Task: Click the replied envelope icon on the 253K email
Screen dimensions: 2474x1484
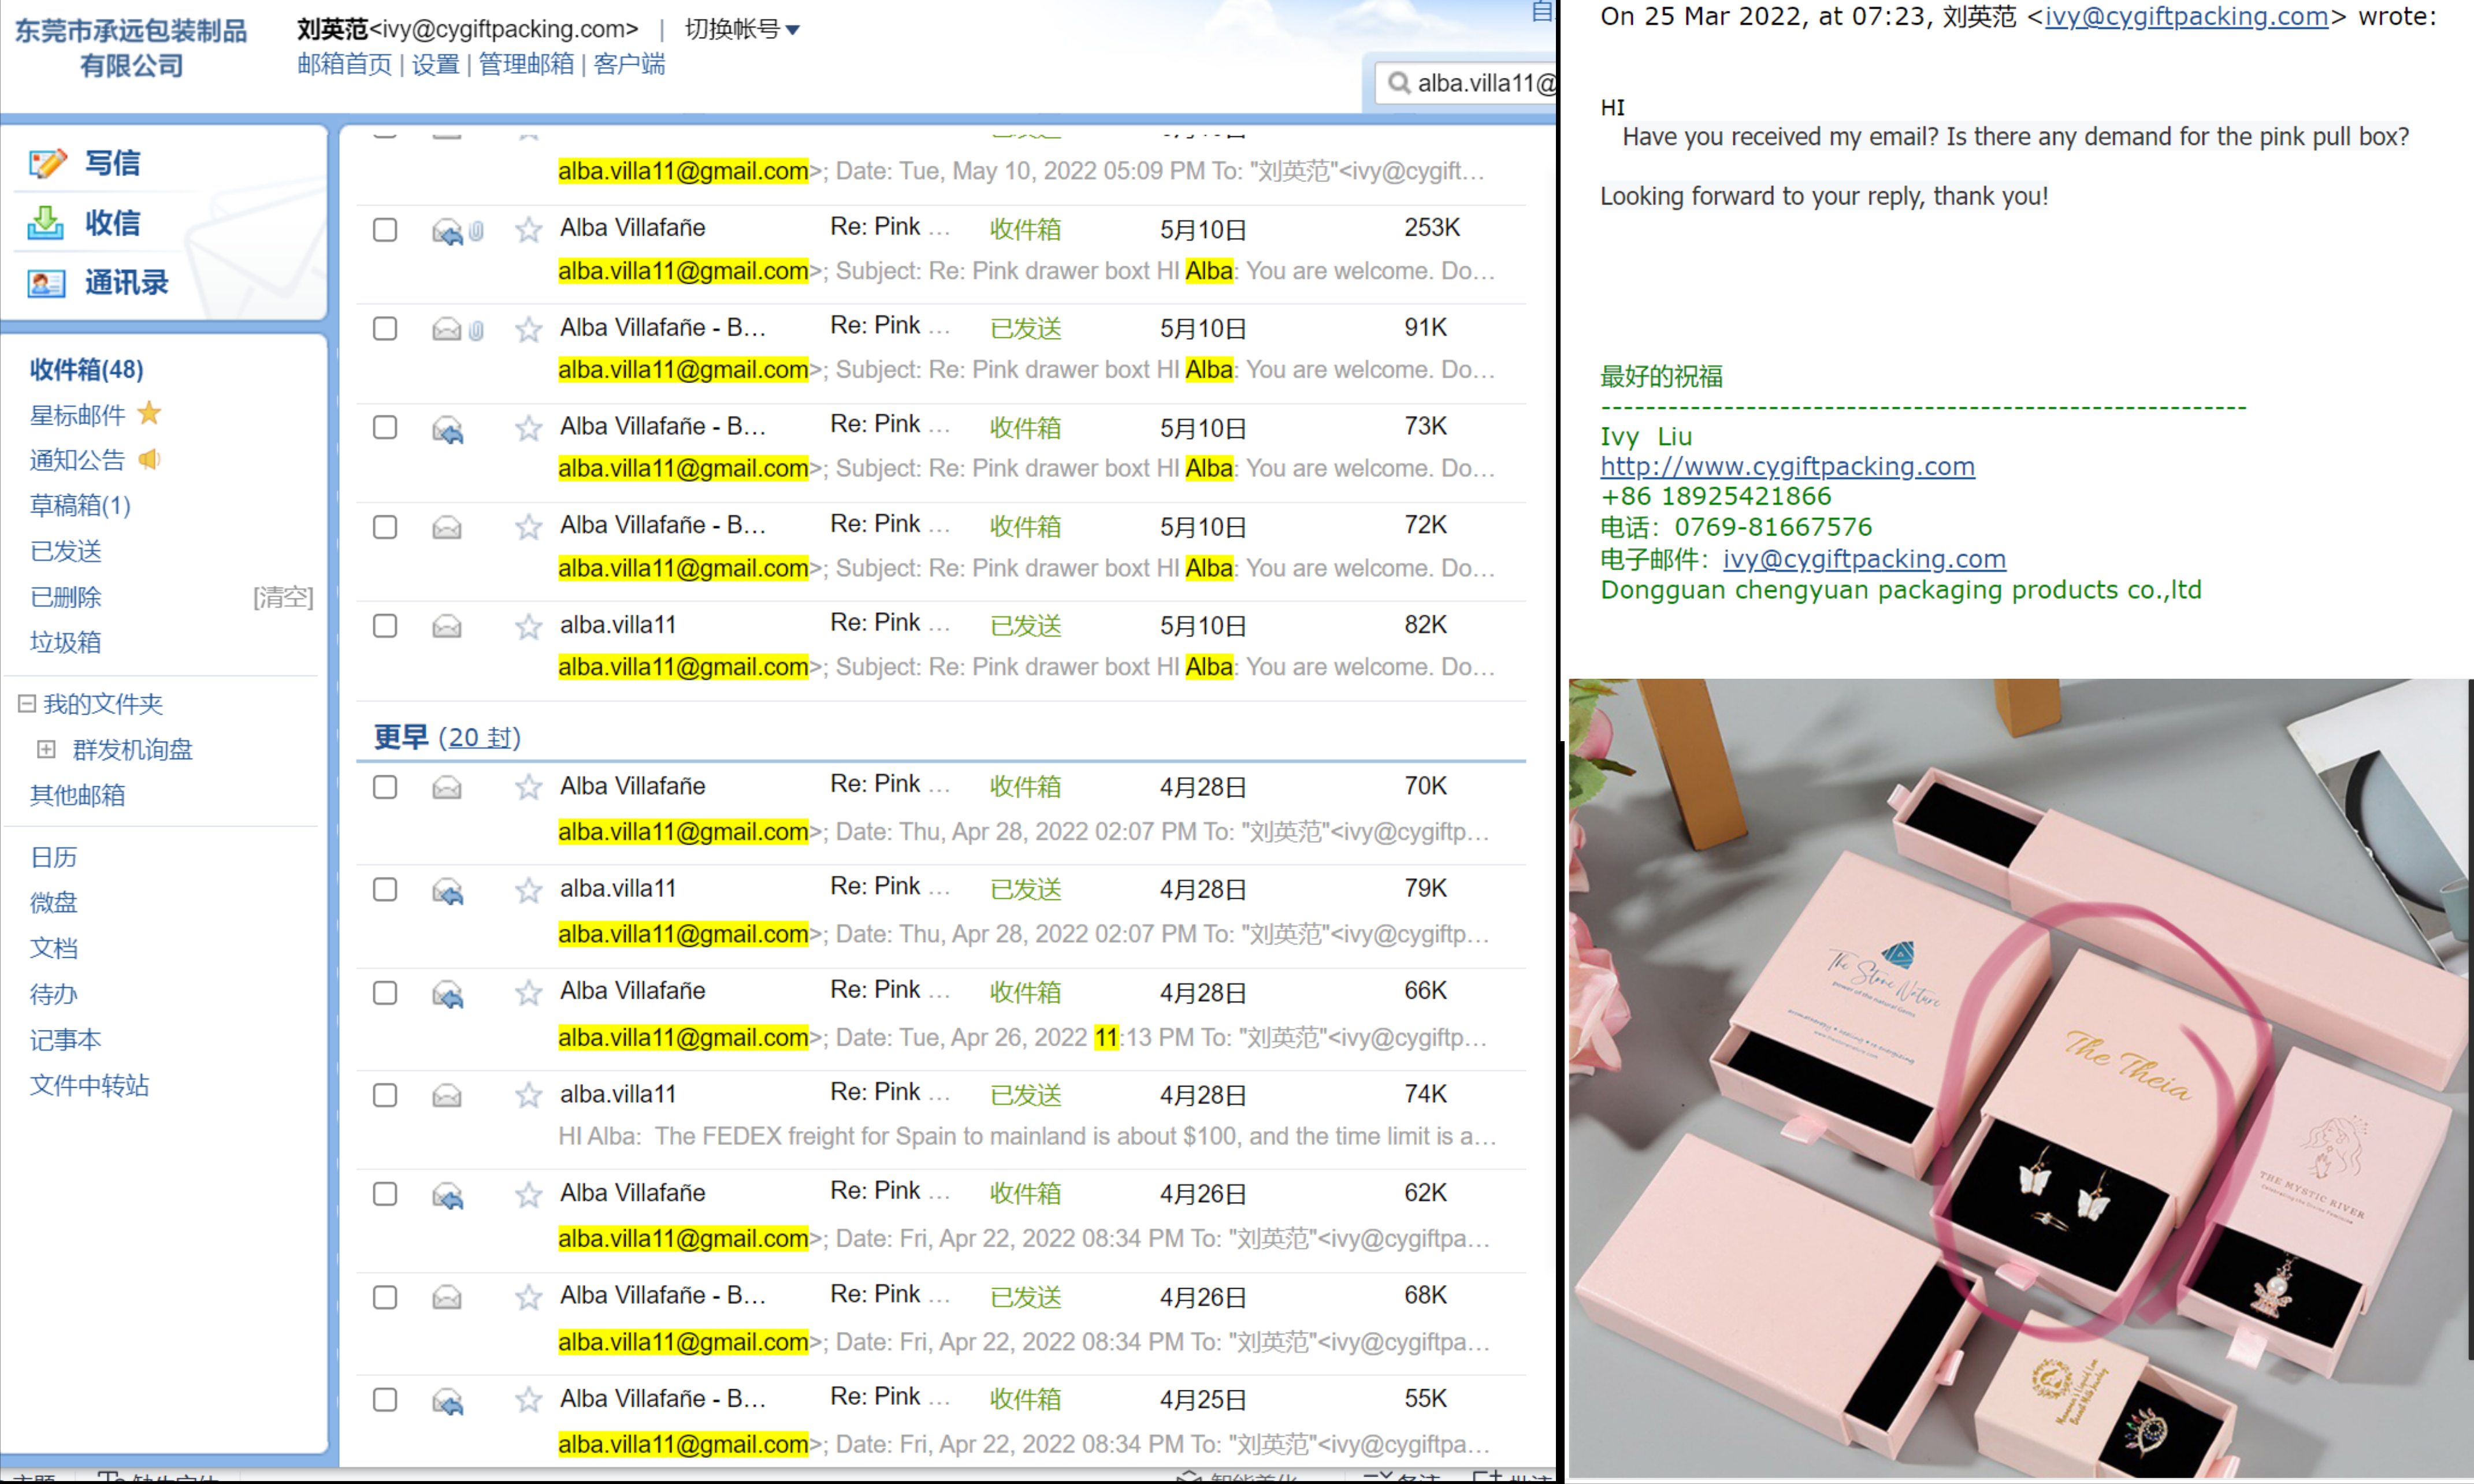Action: 447,232
